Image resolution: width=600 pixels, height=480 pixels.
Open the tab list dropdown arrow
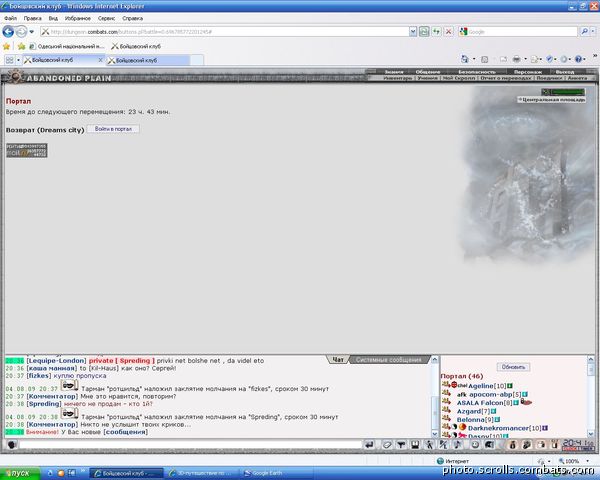pos(18,60)
